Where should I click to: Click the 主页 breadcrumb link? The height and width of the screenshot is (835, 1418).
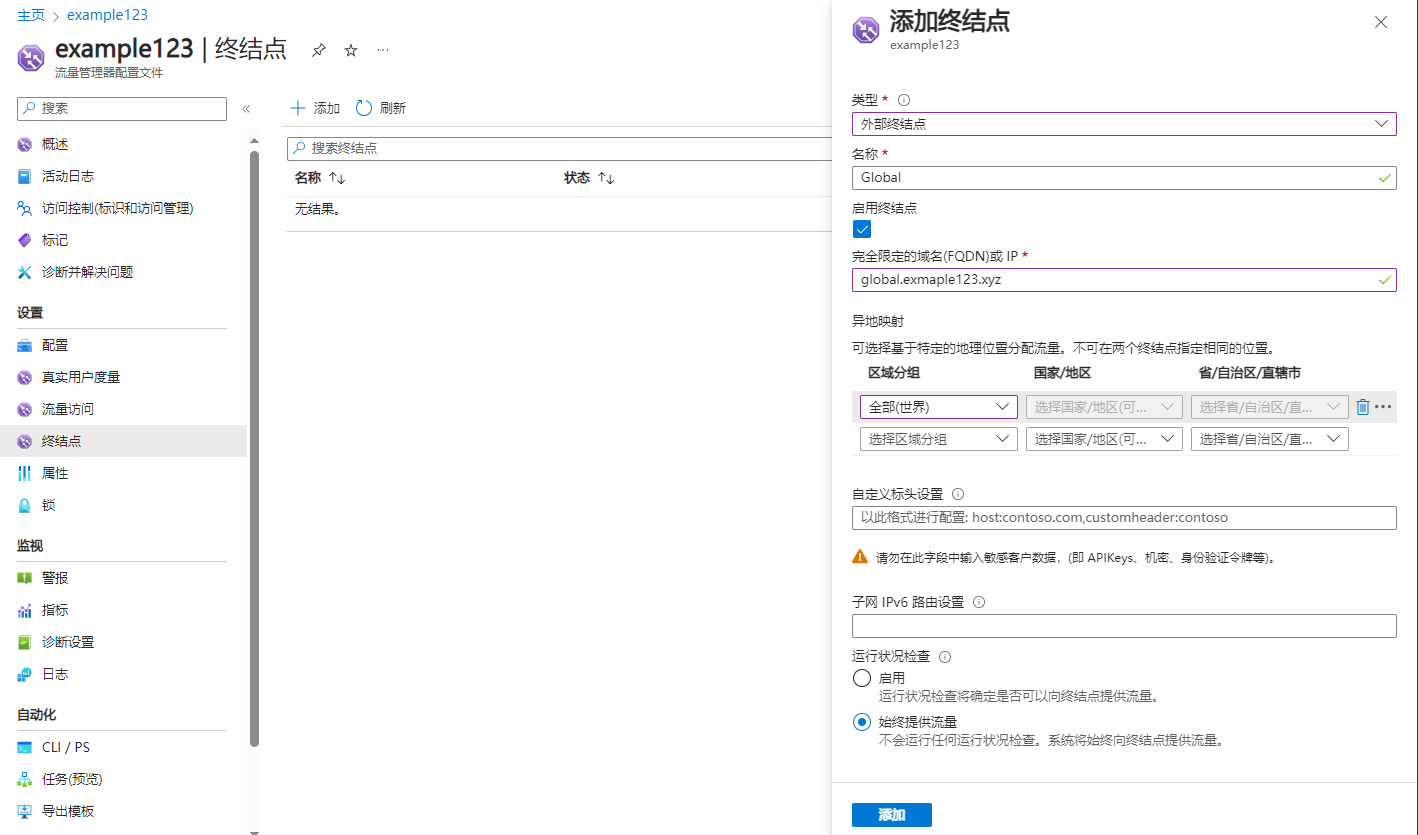pyautogui.click(x=31, y=15)
